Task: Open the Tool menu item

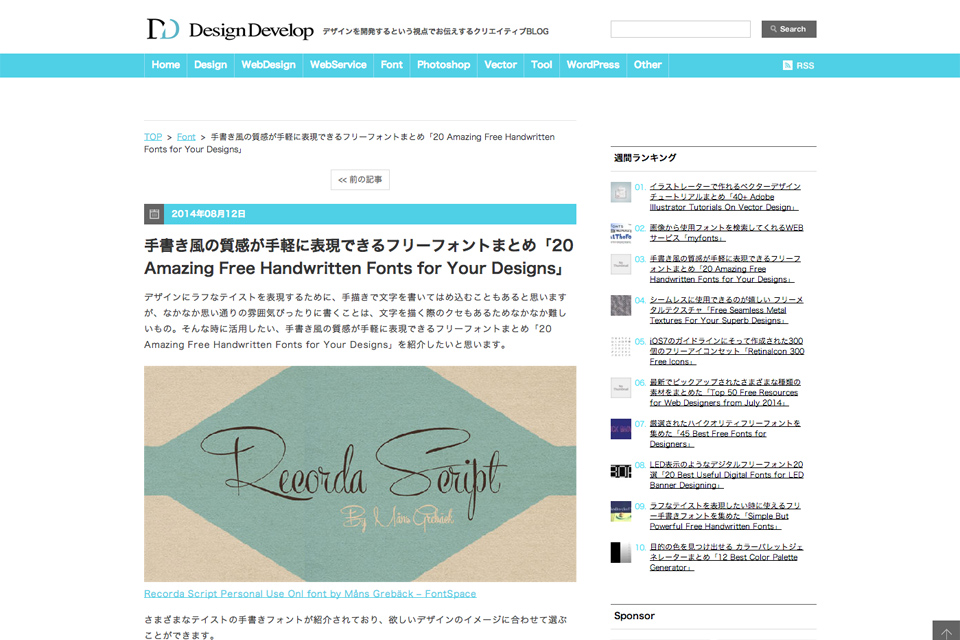Action: (x=541, y=65)
